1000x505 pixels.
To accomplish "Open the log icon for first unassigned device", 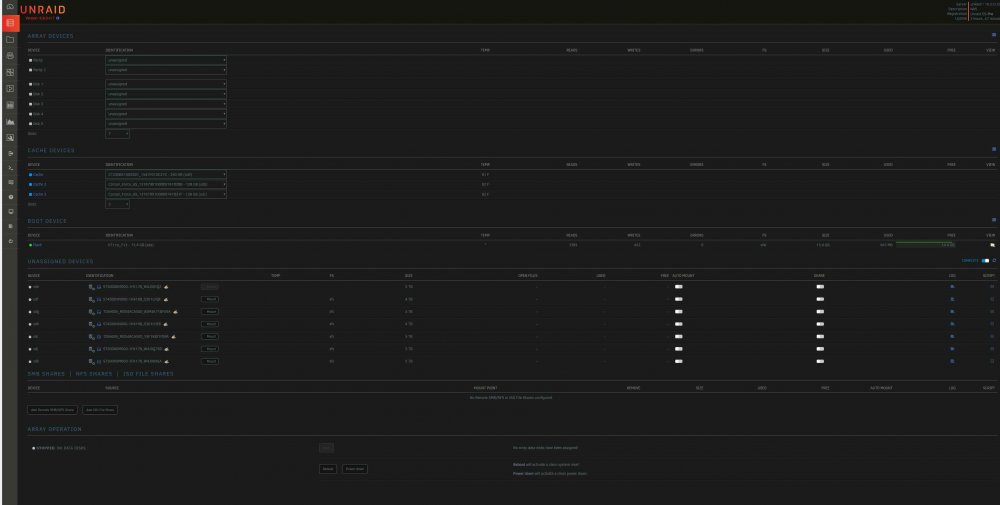I will point(952,287).
